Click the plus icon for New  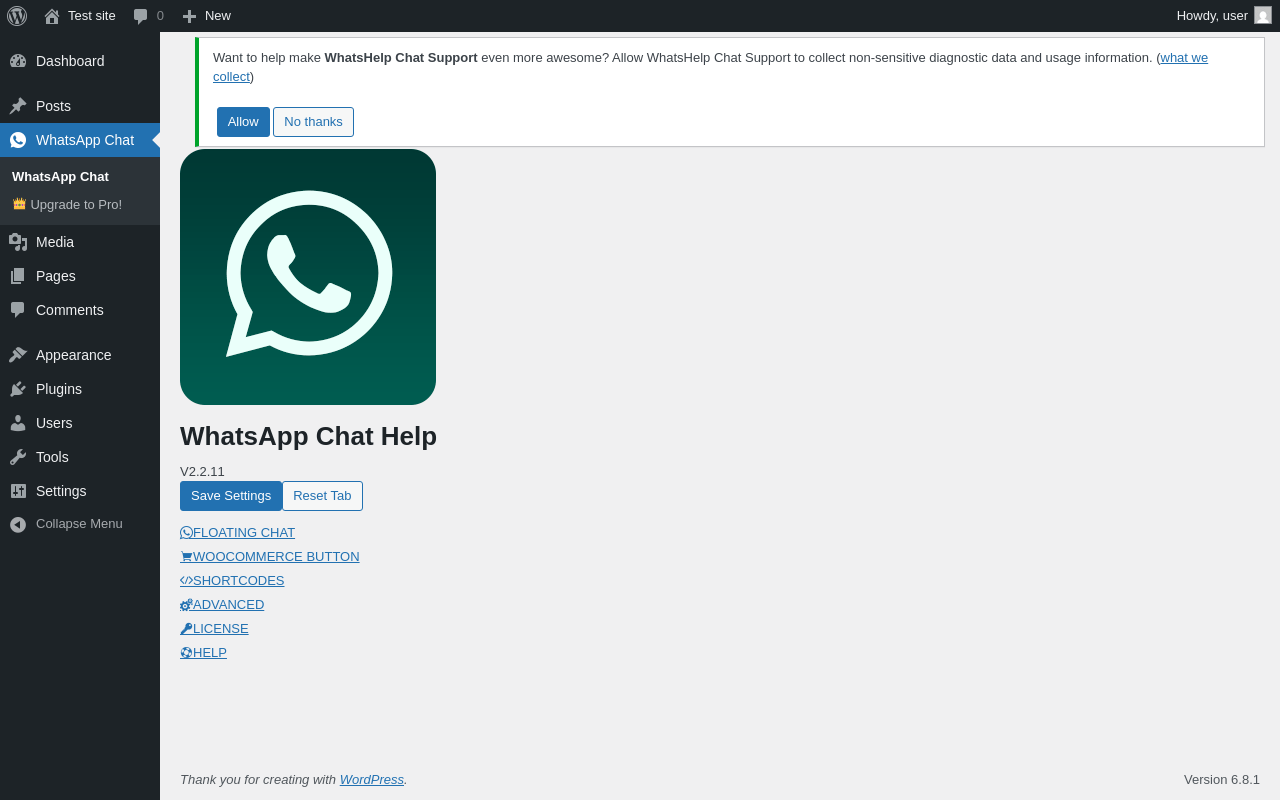[x=189, y=16]
